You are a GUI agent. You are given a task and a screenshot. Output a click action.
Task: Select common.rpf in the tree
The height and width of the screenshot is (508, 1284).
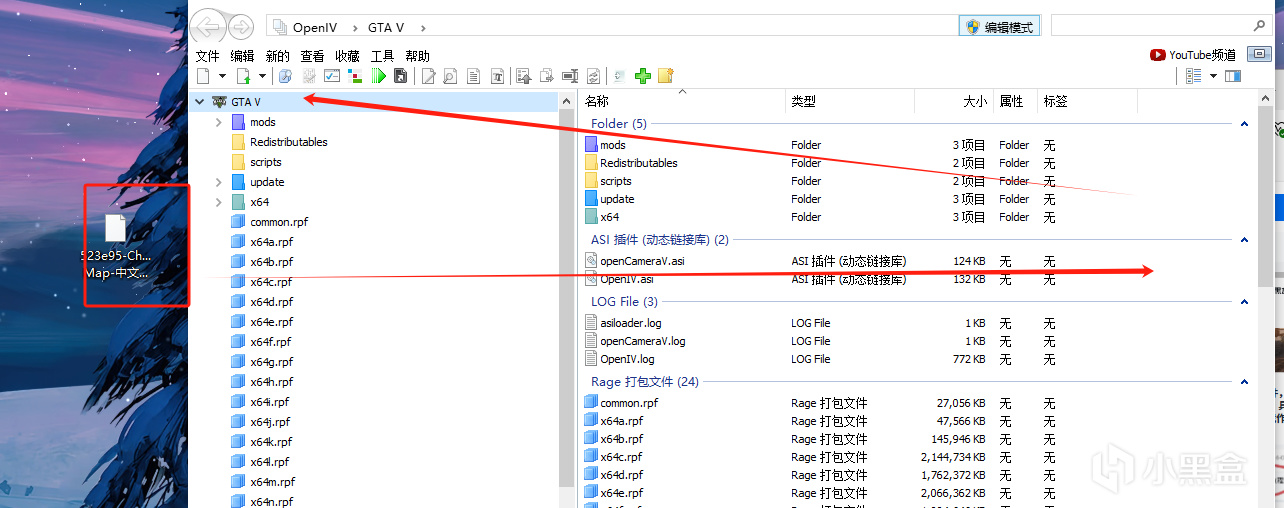(271, 222)
